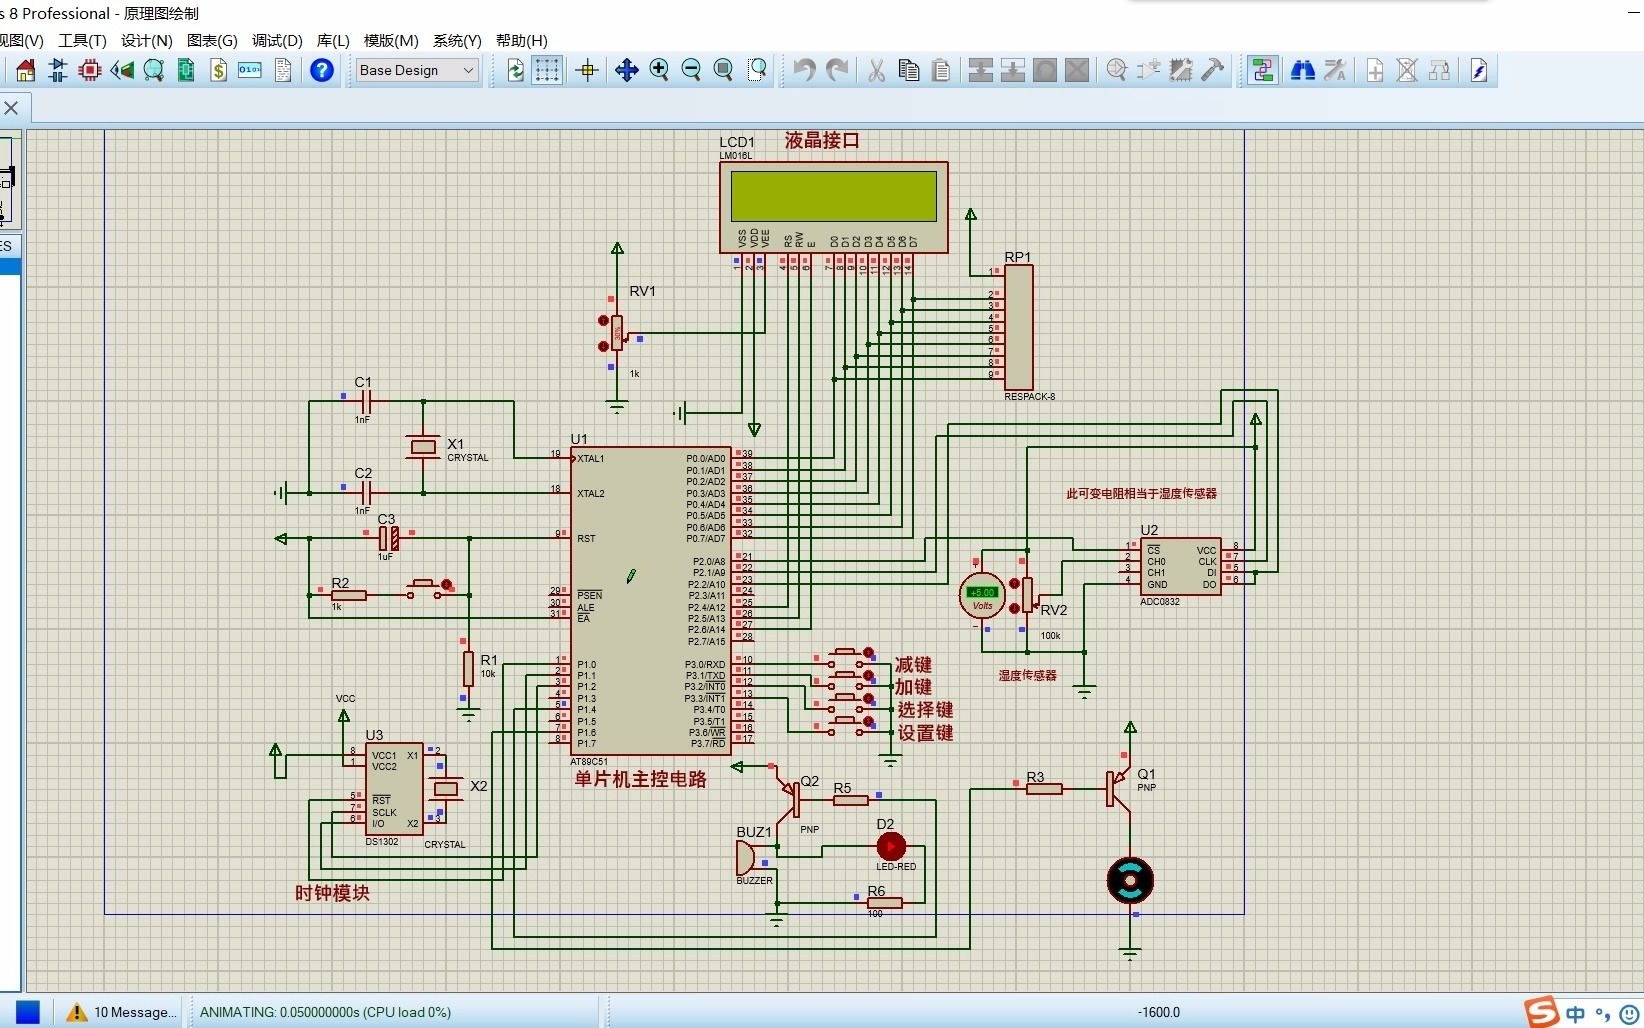
Task: Open the bill of materials dollar icon
Action: click(x=218, y=70)
